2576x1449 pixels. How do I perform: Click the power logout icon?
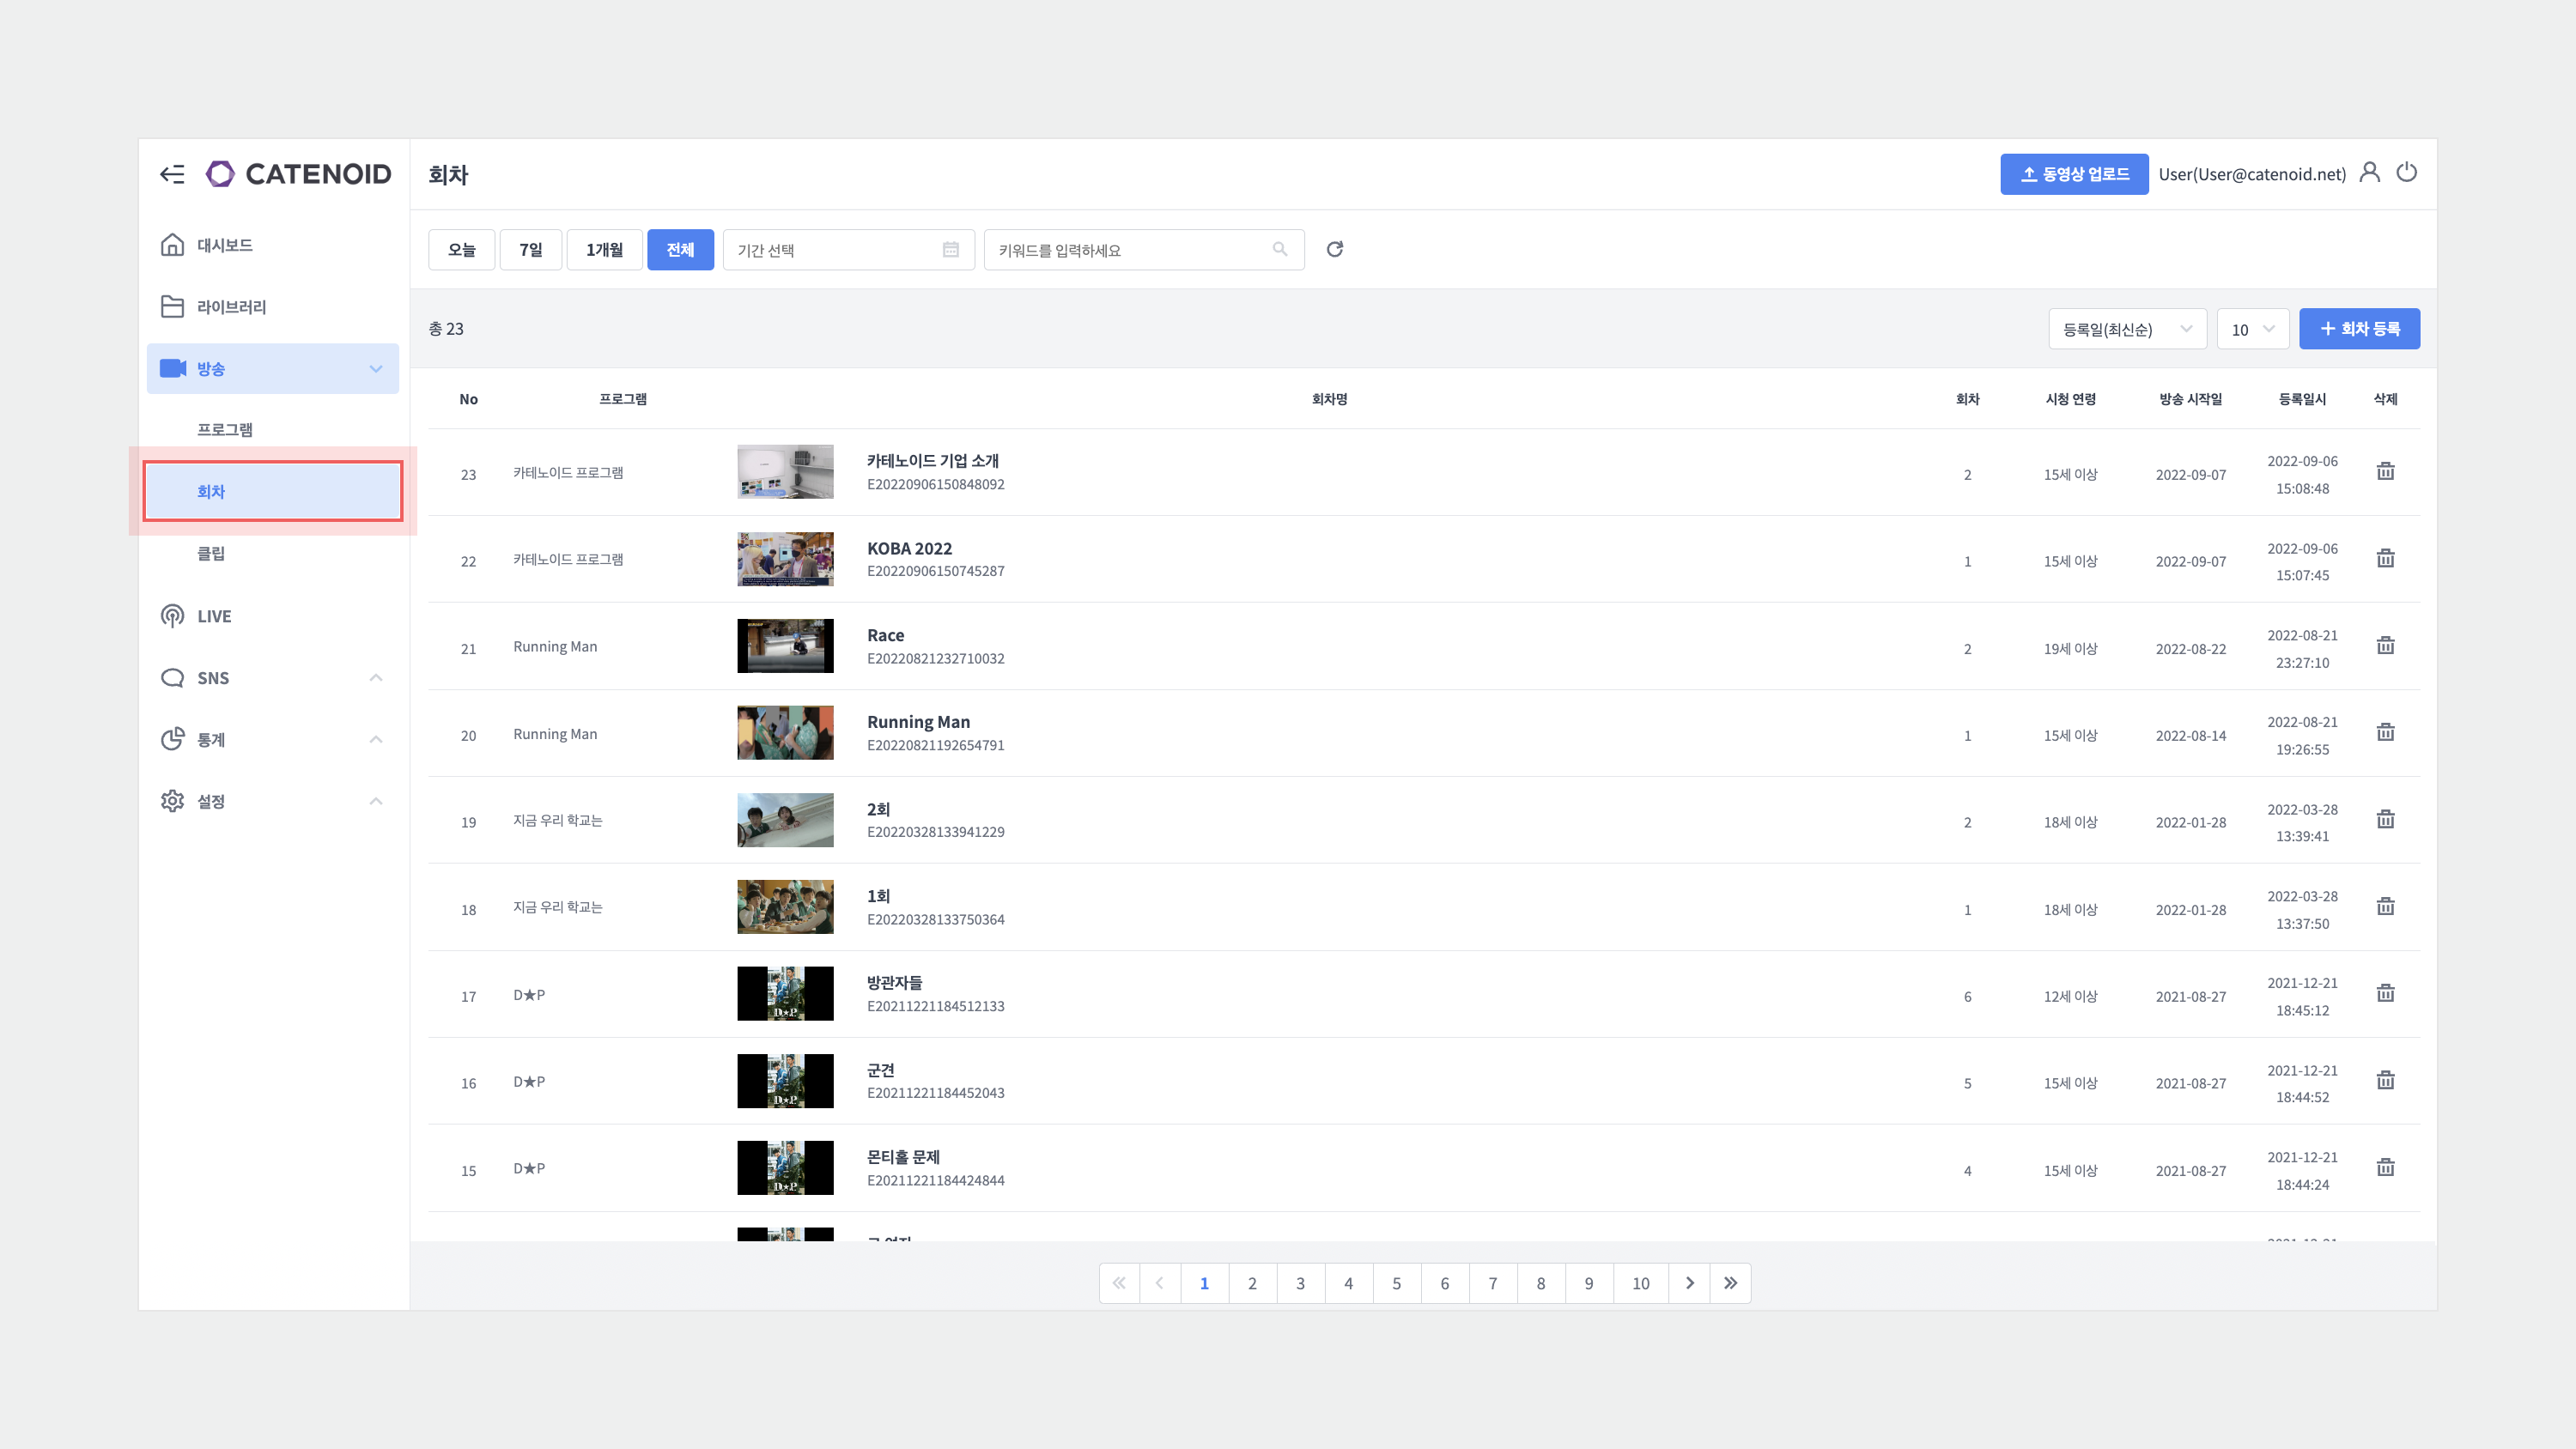(x=2407, y=173)
